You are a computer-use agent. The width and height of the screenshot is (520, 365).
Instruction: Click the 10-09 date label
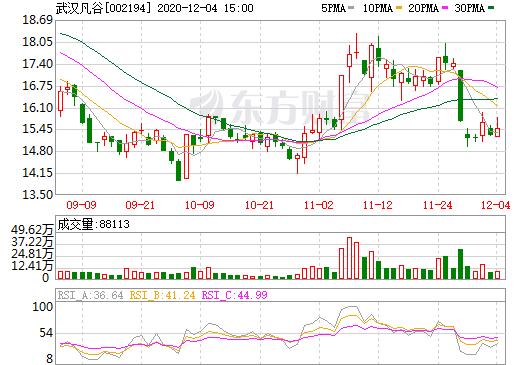tap(200, 205)
